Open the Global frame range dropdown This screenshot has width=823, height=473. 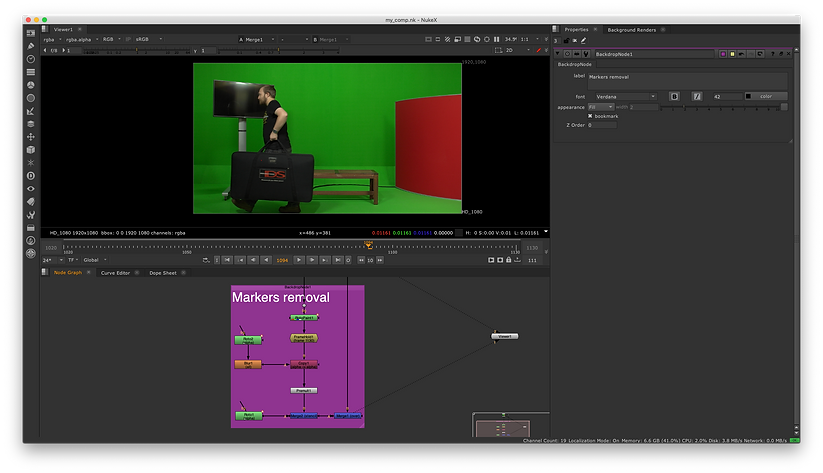[94, 260]
